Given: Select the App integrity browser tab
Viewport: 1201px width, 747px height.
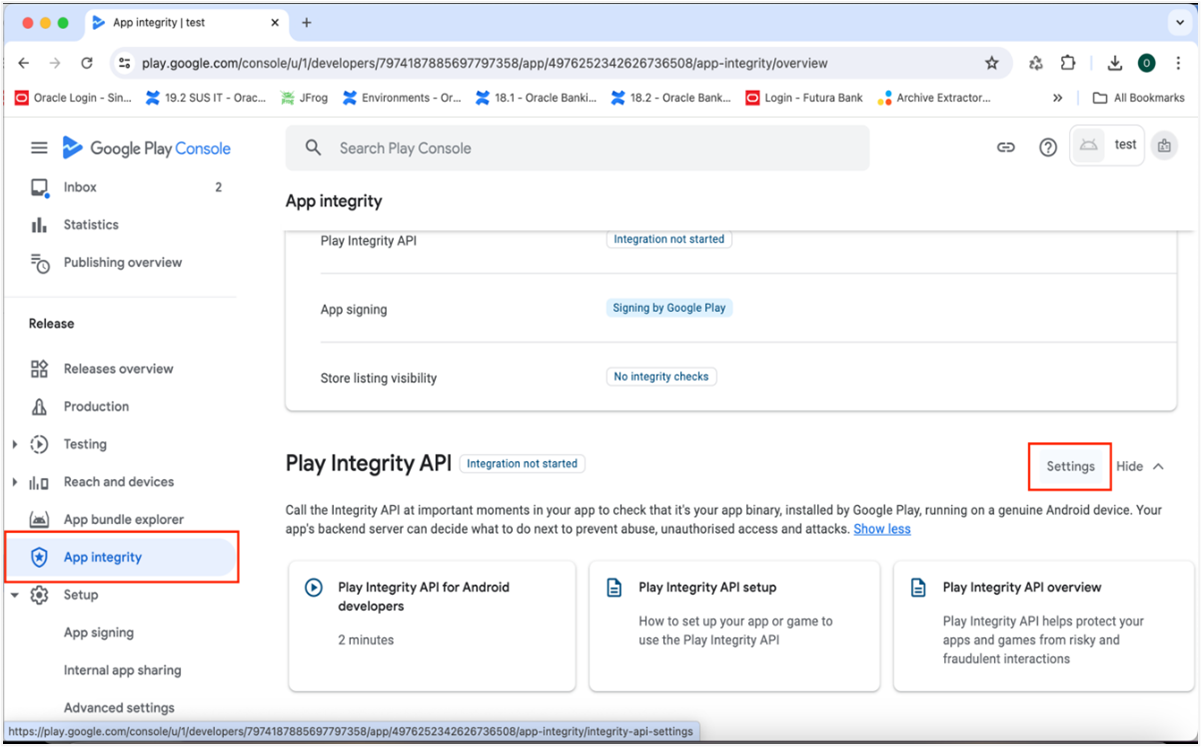Looking at the screenshot, I should 187,22.
